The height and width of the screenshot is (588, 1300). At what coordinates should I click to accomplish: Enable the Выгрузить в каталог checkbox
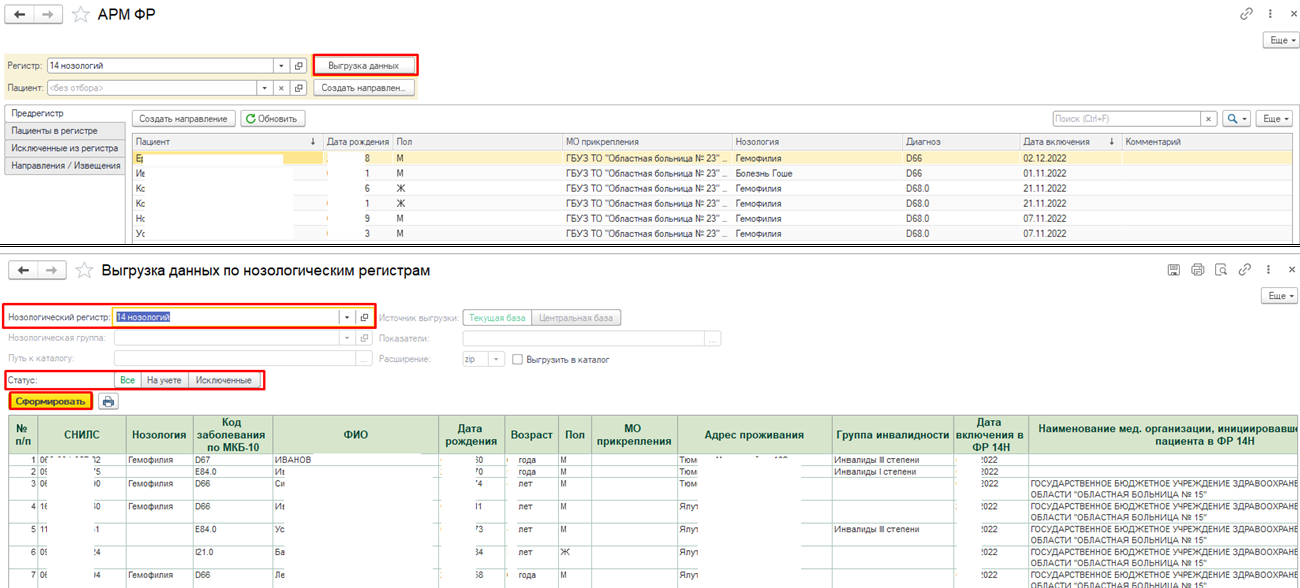pos(517,359)
